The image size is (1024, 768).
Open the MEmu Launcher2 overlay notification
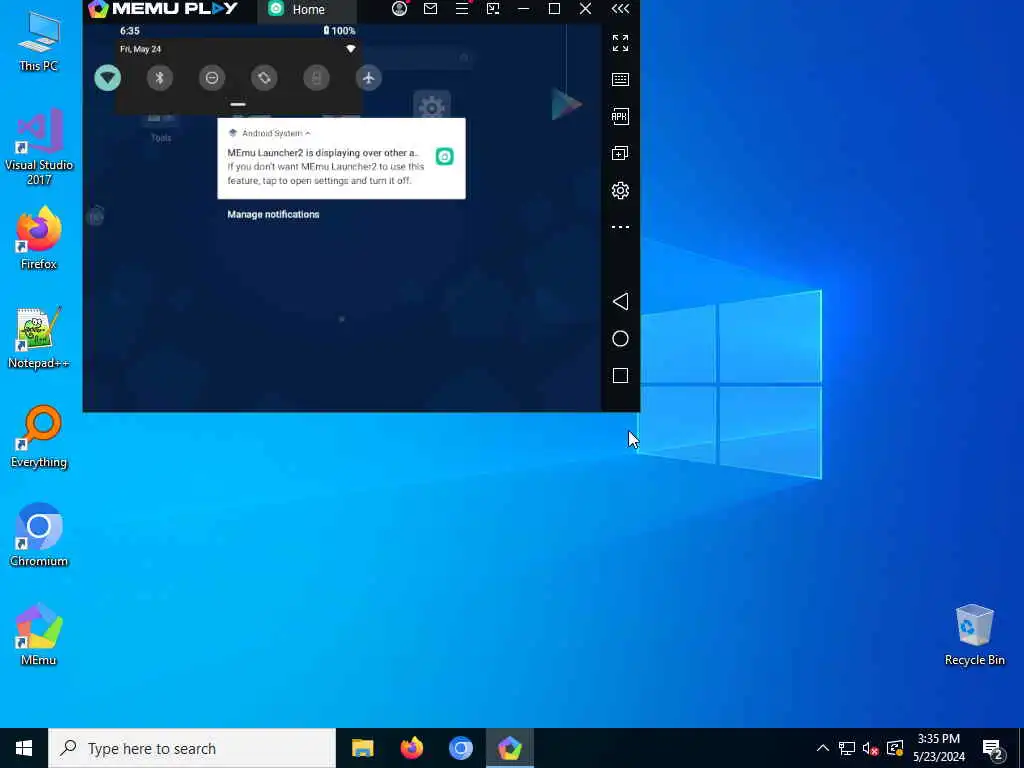(x=342, y=159)
